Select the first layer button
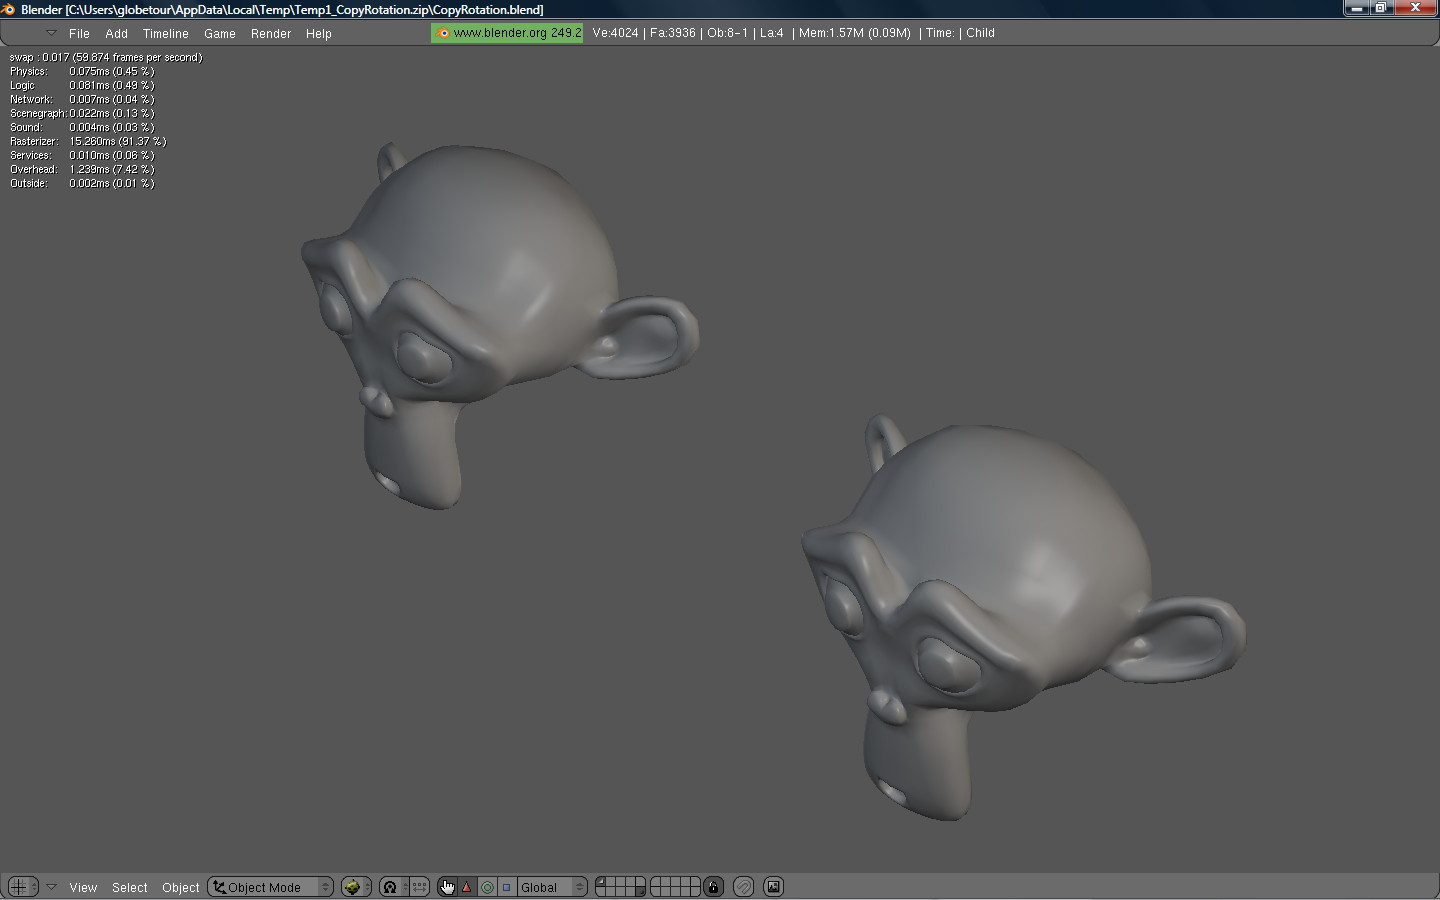 (x=600, y=882)
